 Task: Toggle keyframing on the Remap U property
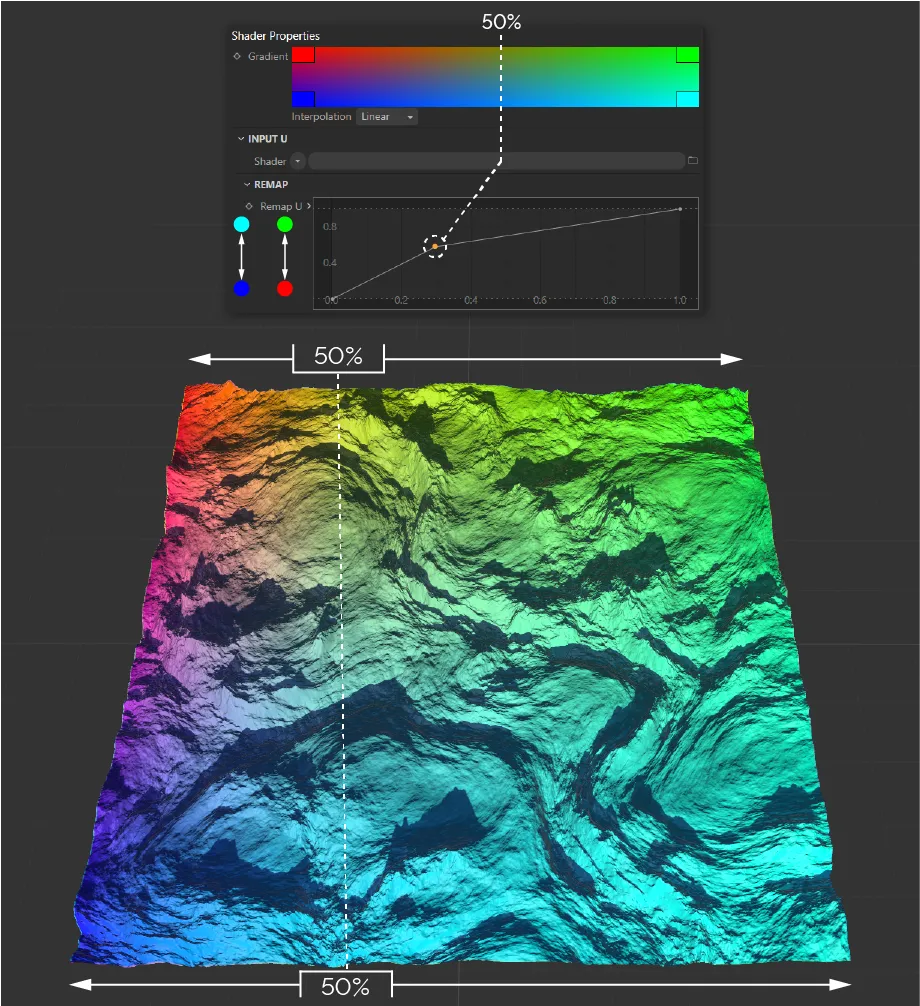(249, 206)
